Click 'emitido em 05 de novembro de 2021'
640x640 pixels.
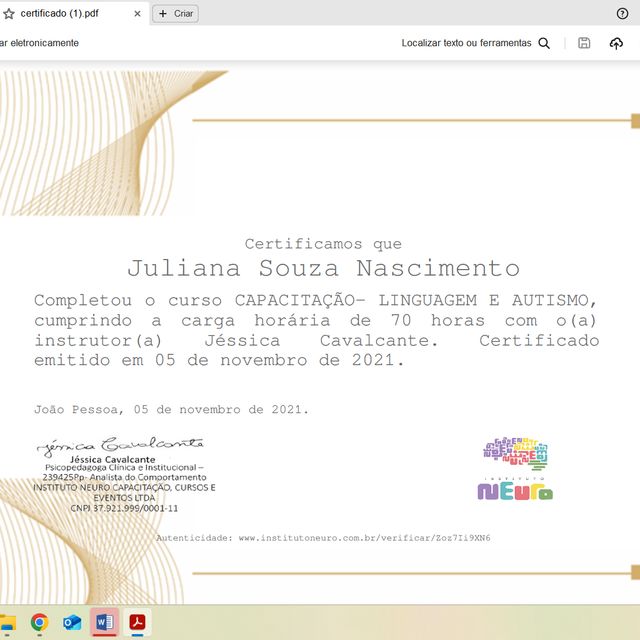point(219,360)
